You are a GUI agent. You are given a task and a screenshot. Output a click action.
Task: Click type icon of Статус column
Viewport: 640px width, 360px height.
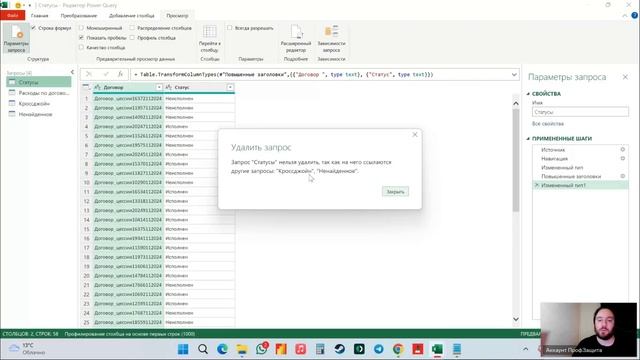coord(168,87)
